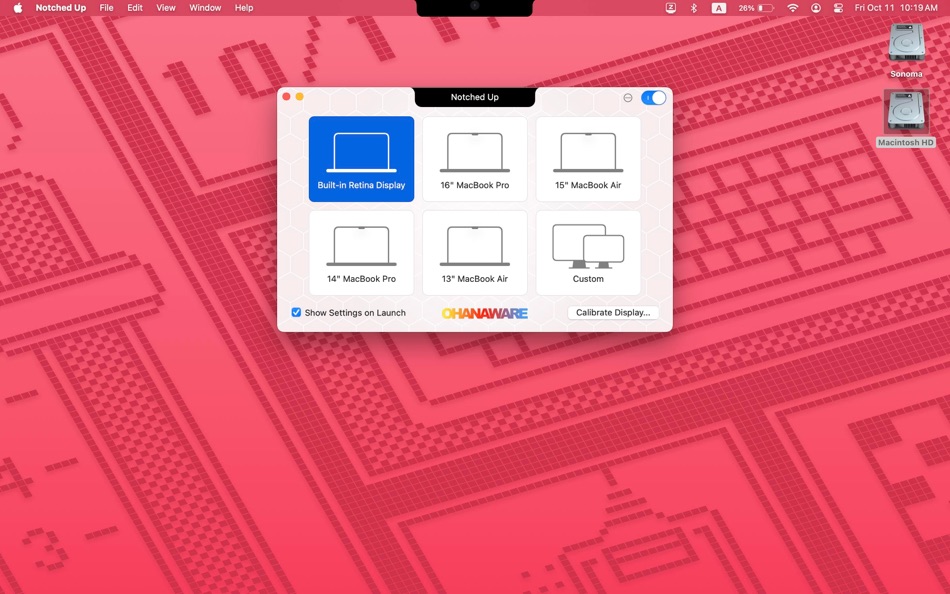
Task: Minimize the Notched Up window
Action: 299,96
